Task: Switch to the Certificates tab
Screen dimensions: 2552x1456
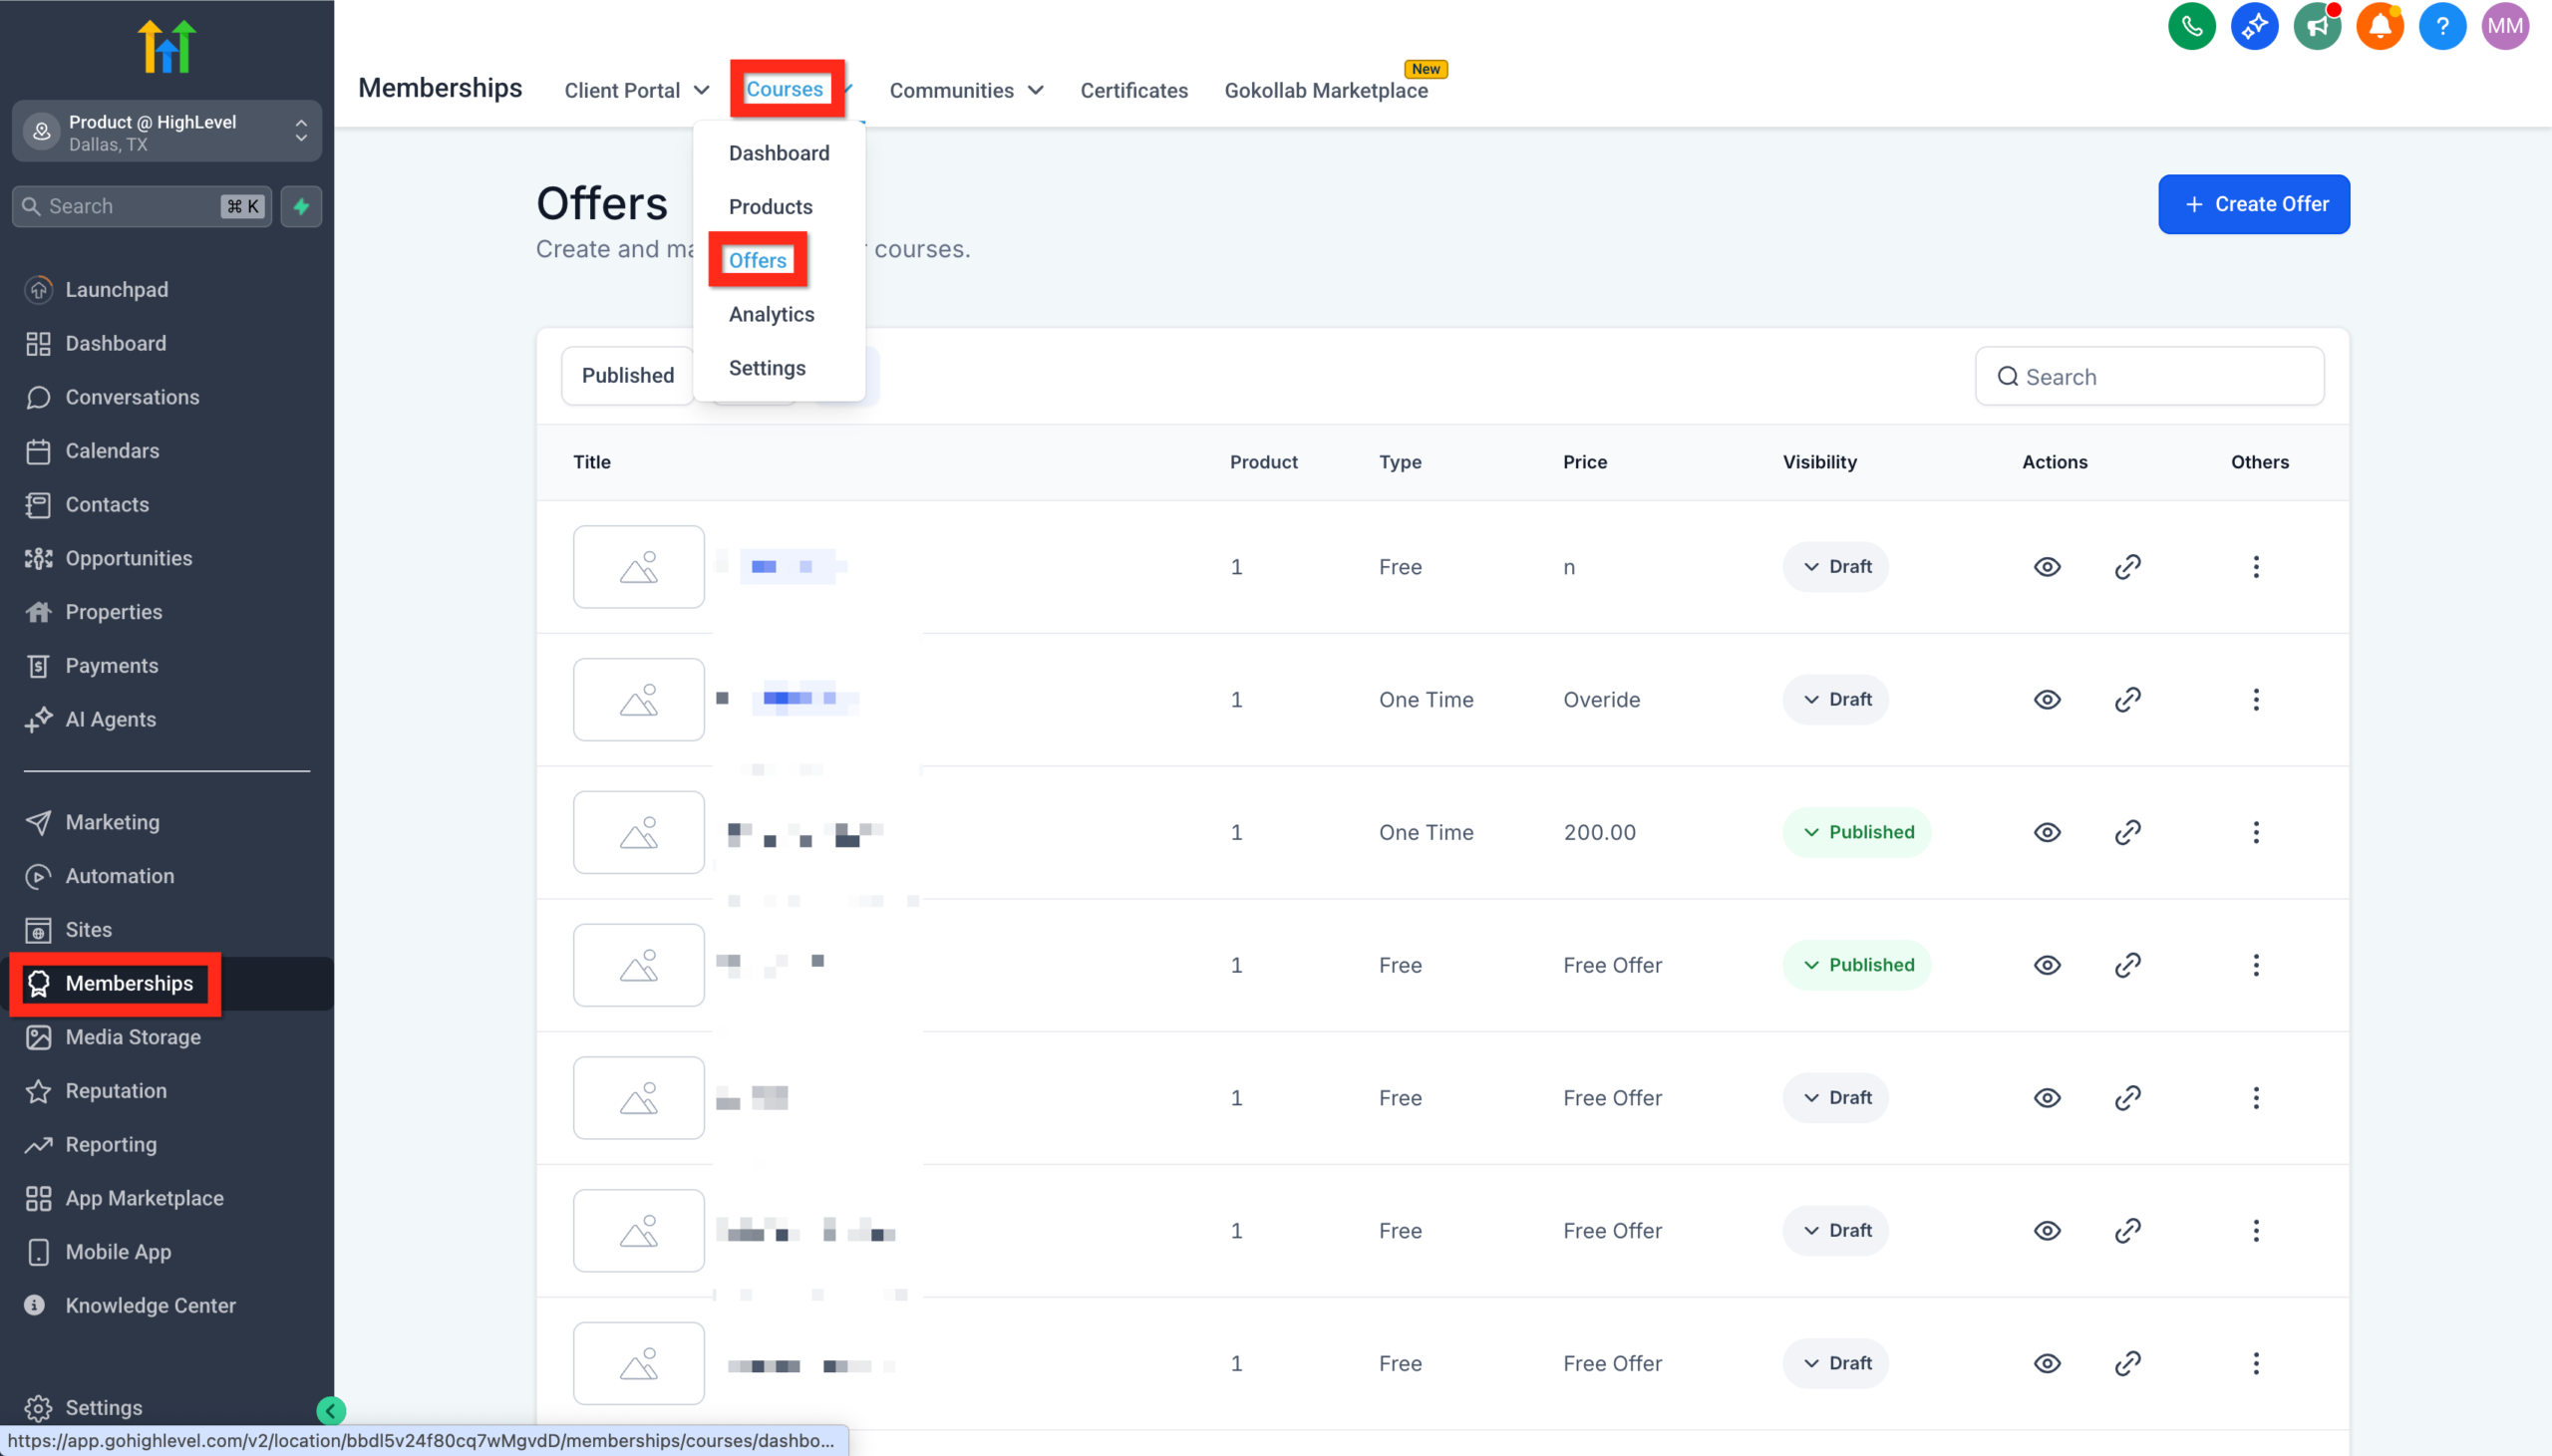Action: 1132,89
